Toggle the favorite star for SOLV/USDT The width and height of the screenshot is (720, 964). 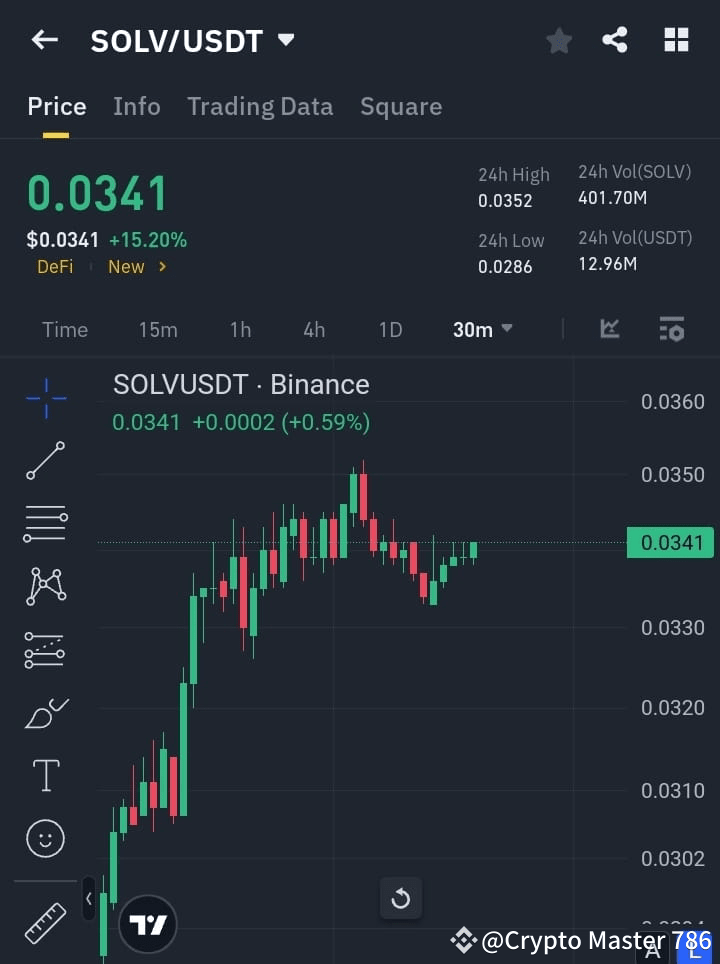558,40
